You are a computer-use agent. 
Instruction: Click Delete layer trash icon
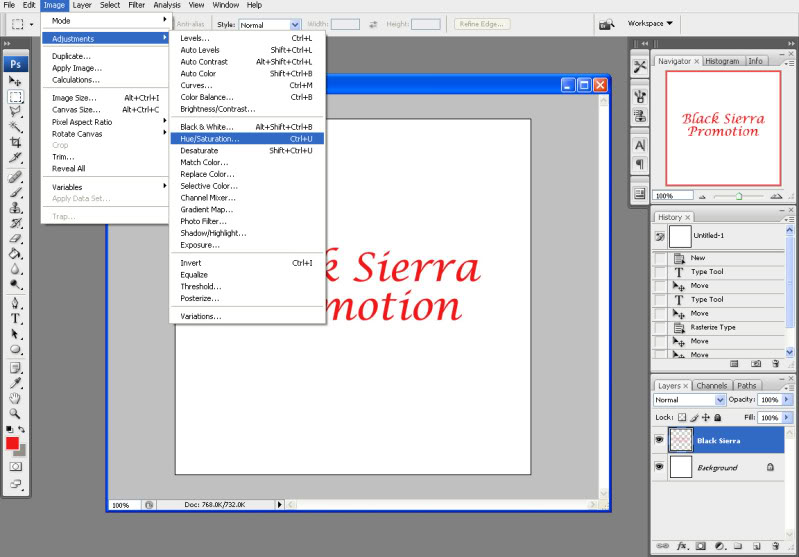pos(775,546)
